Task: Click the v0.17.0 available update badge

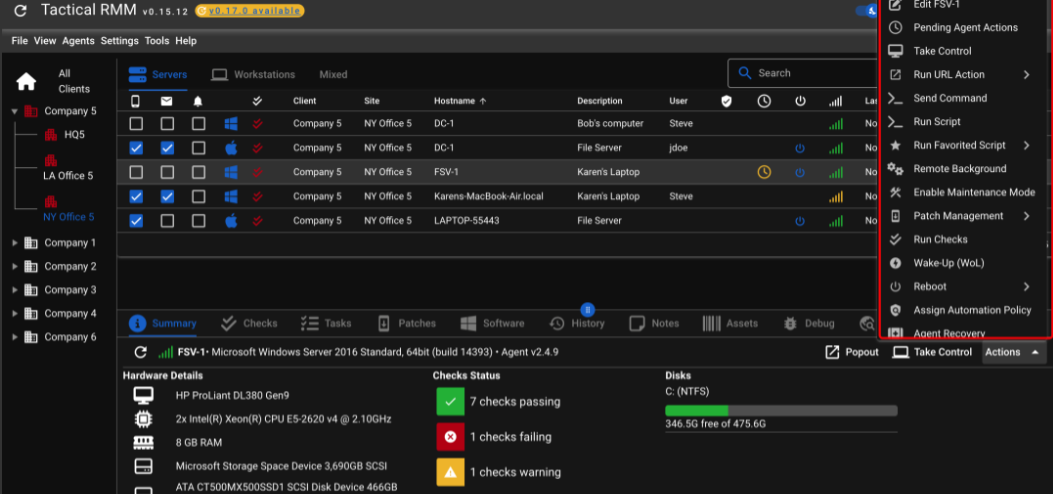Action: click(x=250, y=11)
